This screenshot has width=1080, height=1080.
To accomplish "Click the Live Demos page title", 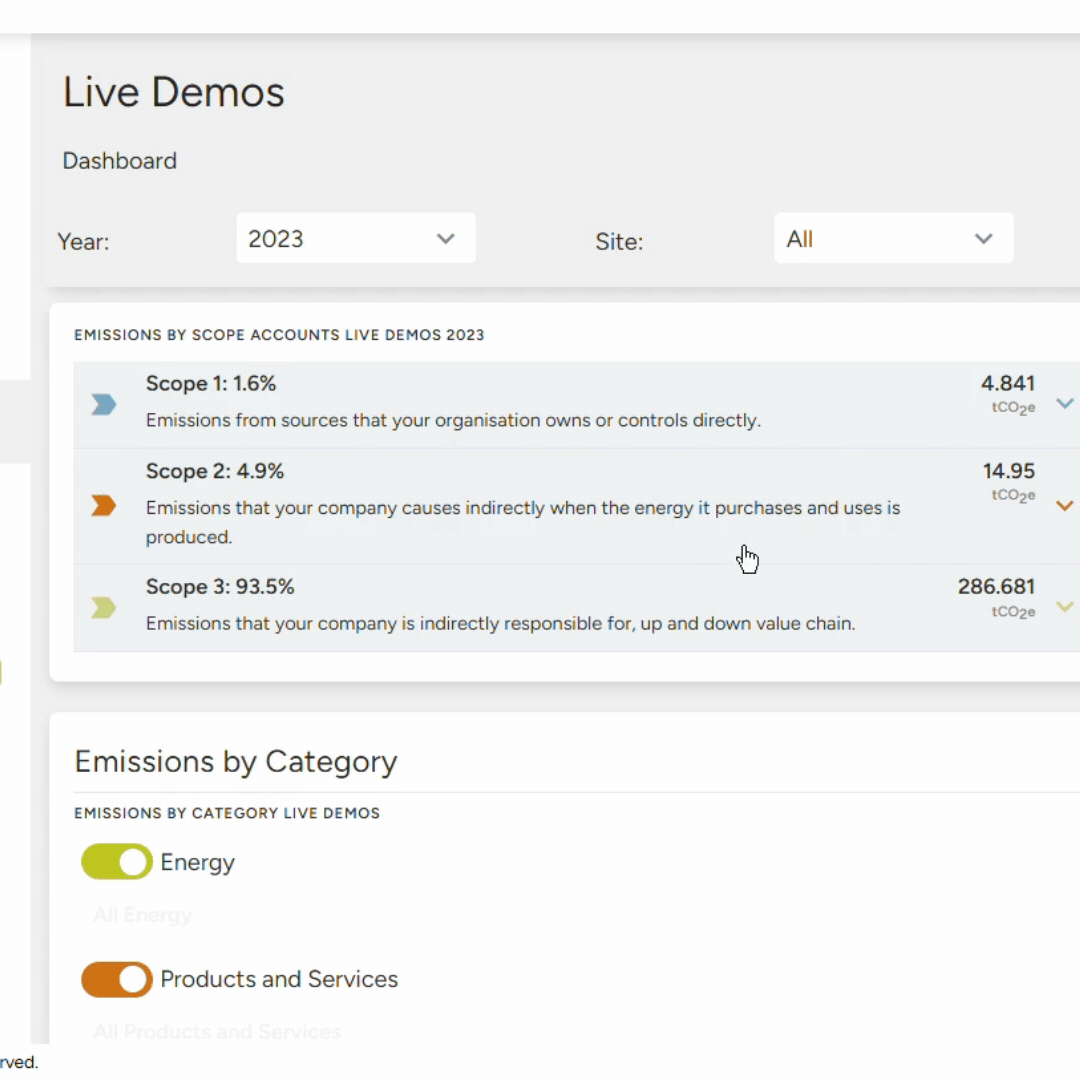I will (x=174, y=92).
